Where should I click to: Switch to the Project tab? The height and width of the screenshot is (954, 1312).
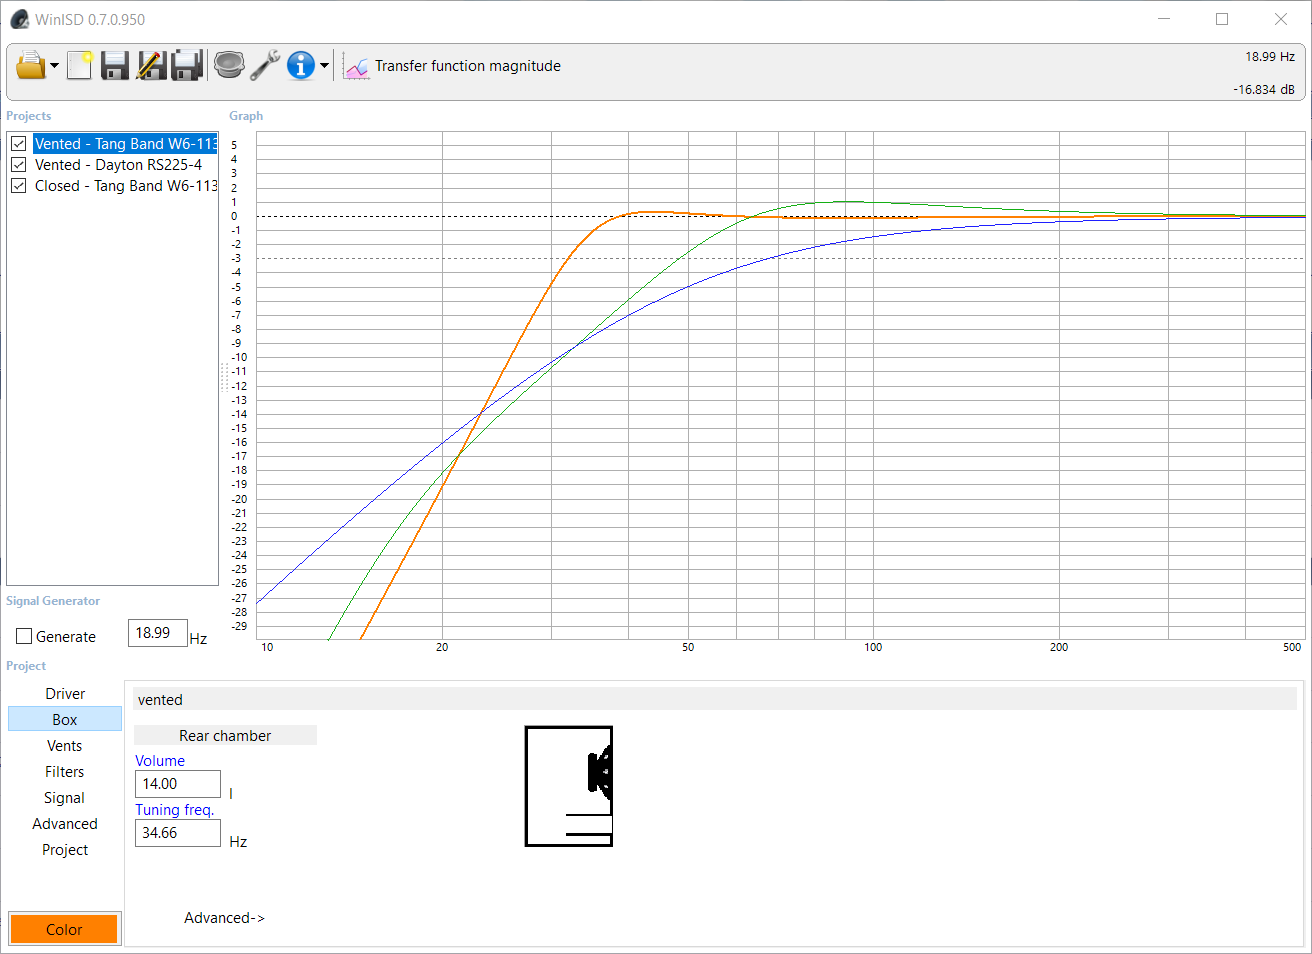click(x=65, y=850)
